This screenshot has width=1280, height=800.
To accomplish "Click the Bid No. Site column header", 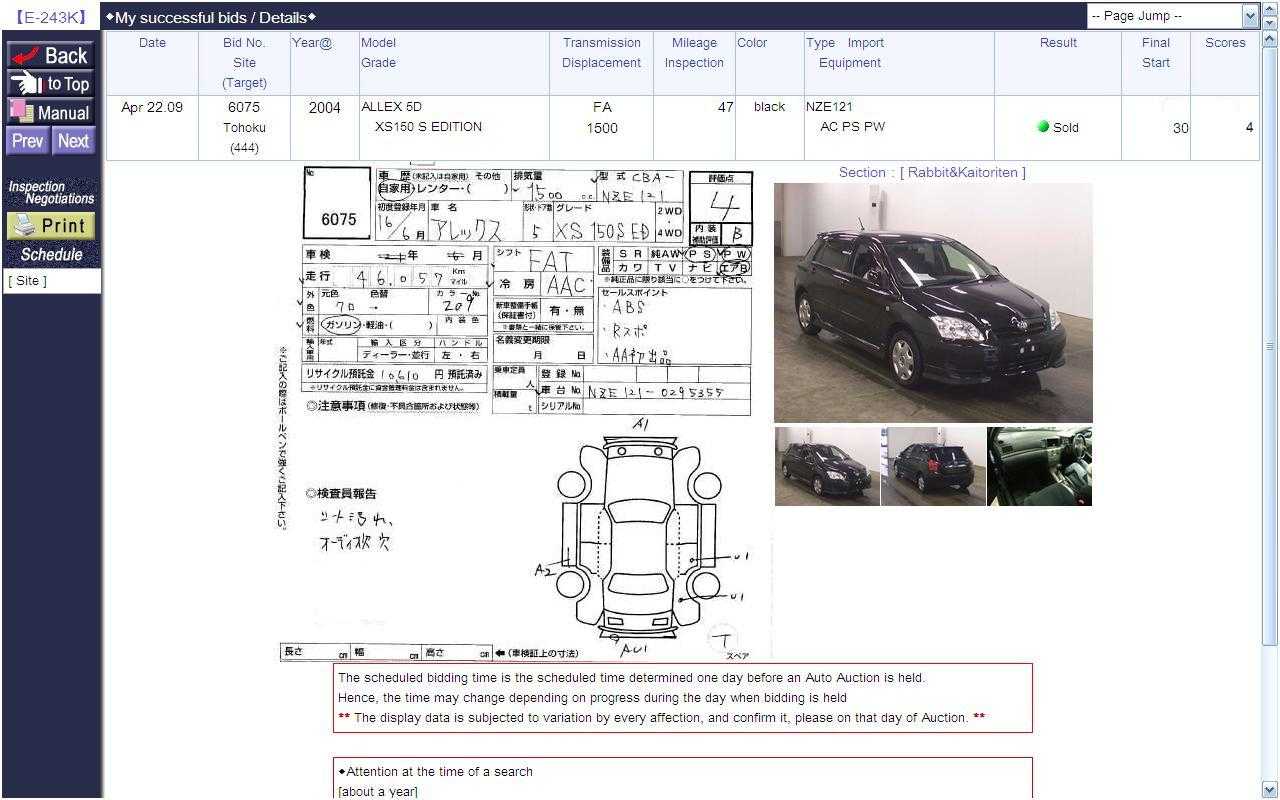I will 244,63.
